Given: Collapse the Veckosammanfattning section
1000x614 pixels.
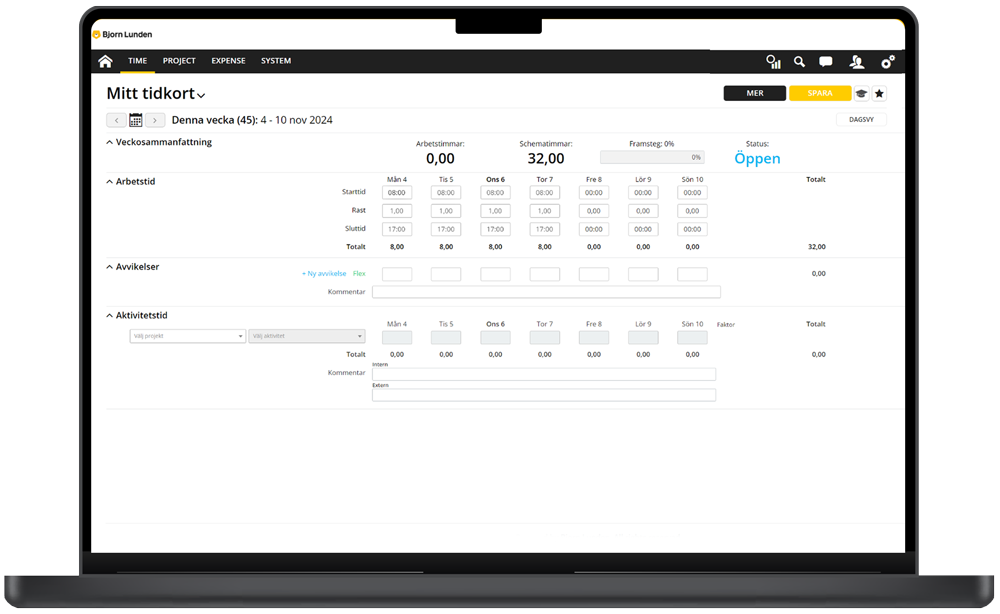Looking at the screenshot, I should [x=110, y=143].
